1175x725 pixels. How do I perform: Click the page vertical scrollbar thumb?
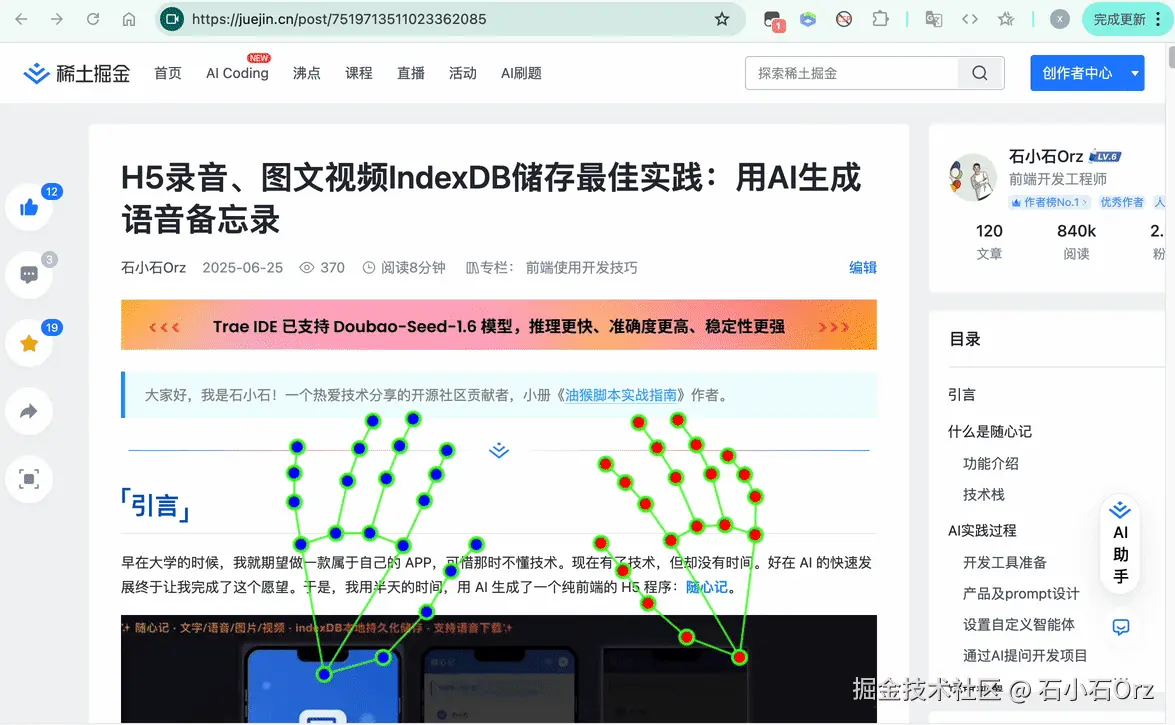[1171, 56]
